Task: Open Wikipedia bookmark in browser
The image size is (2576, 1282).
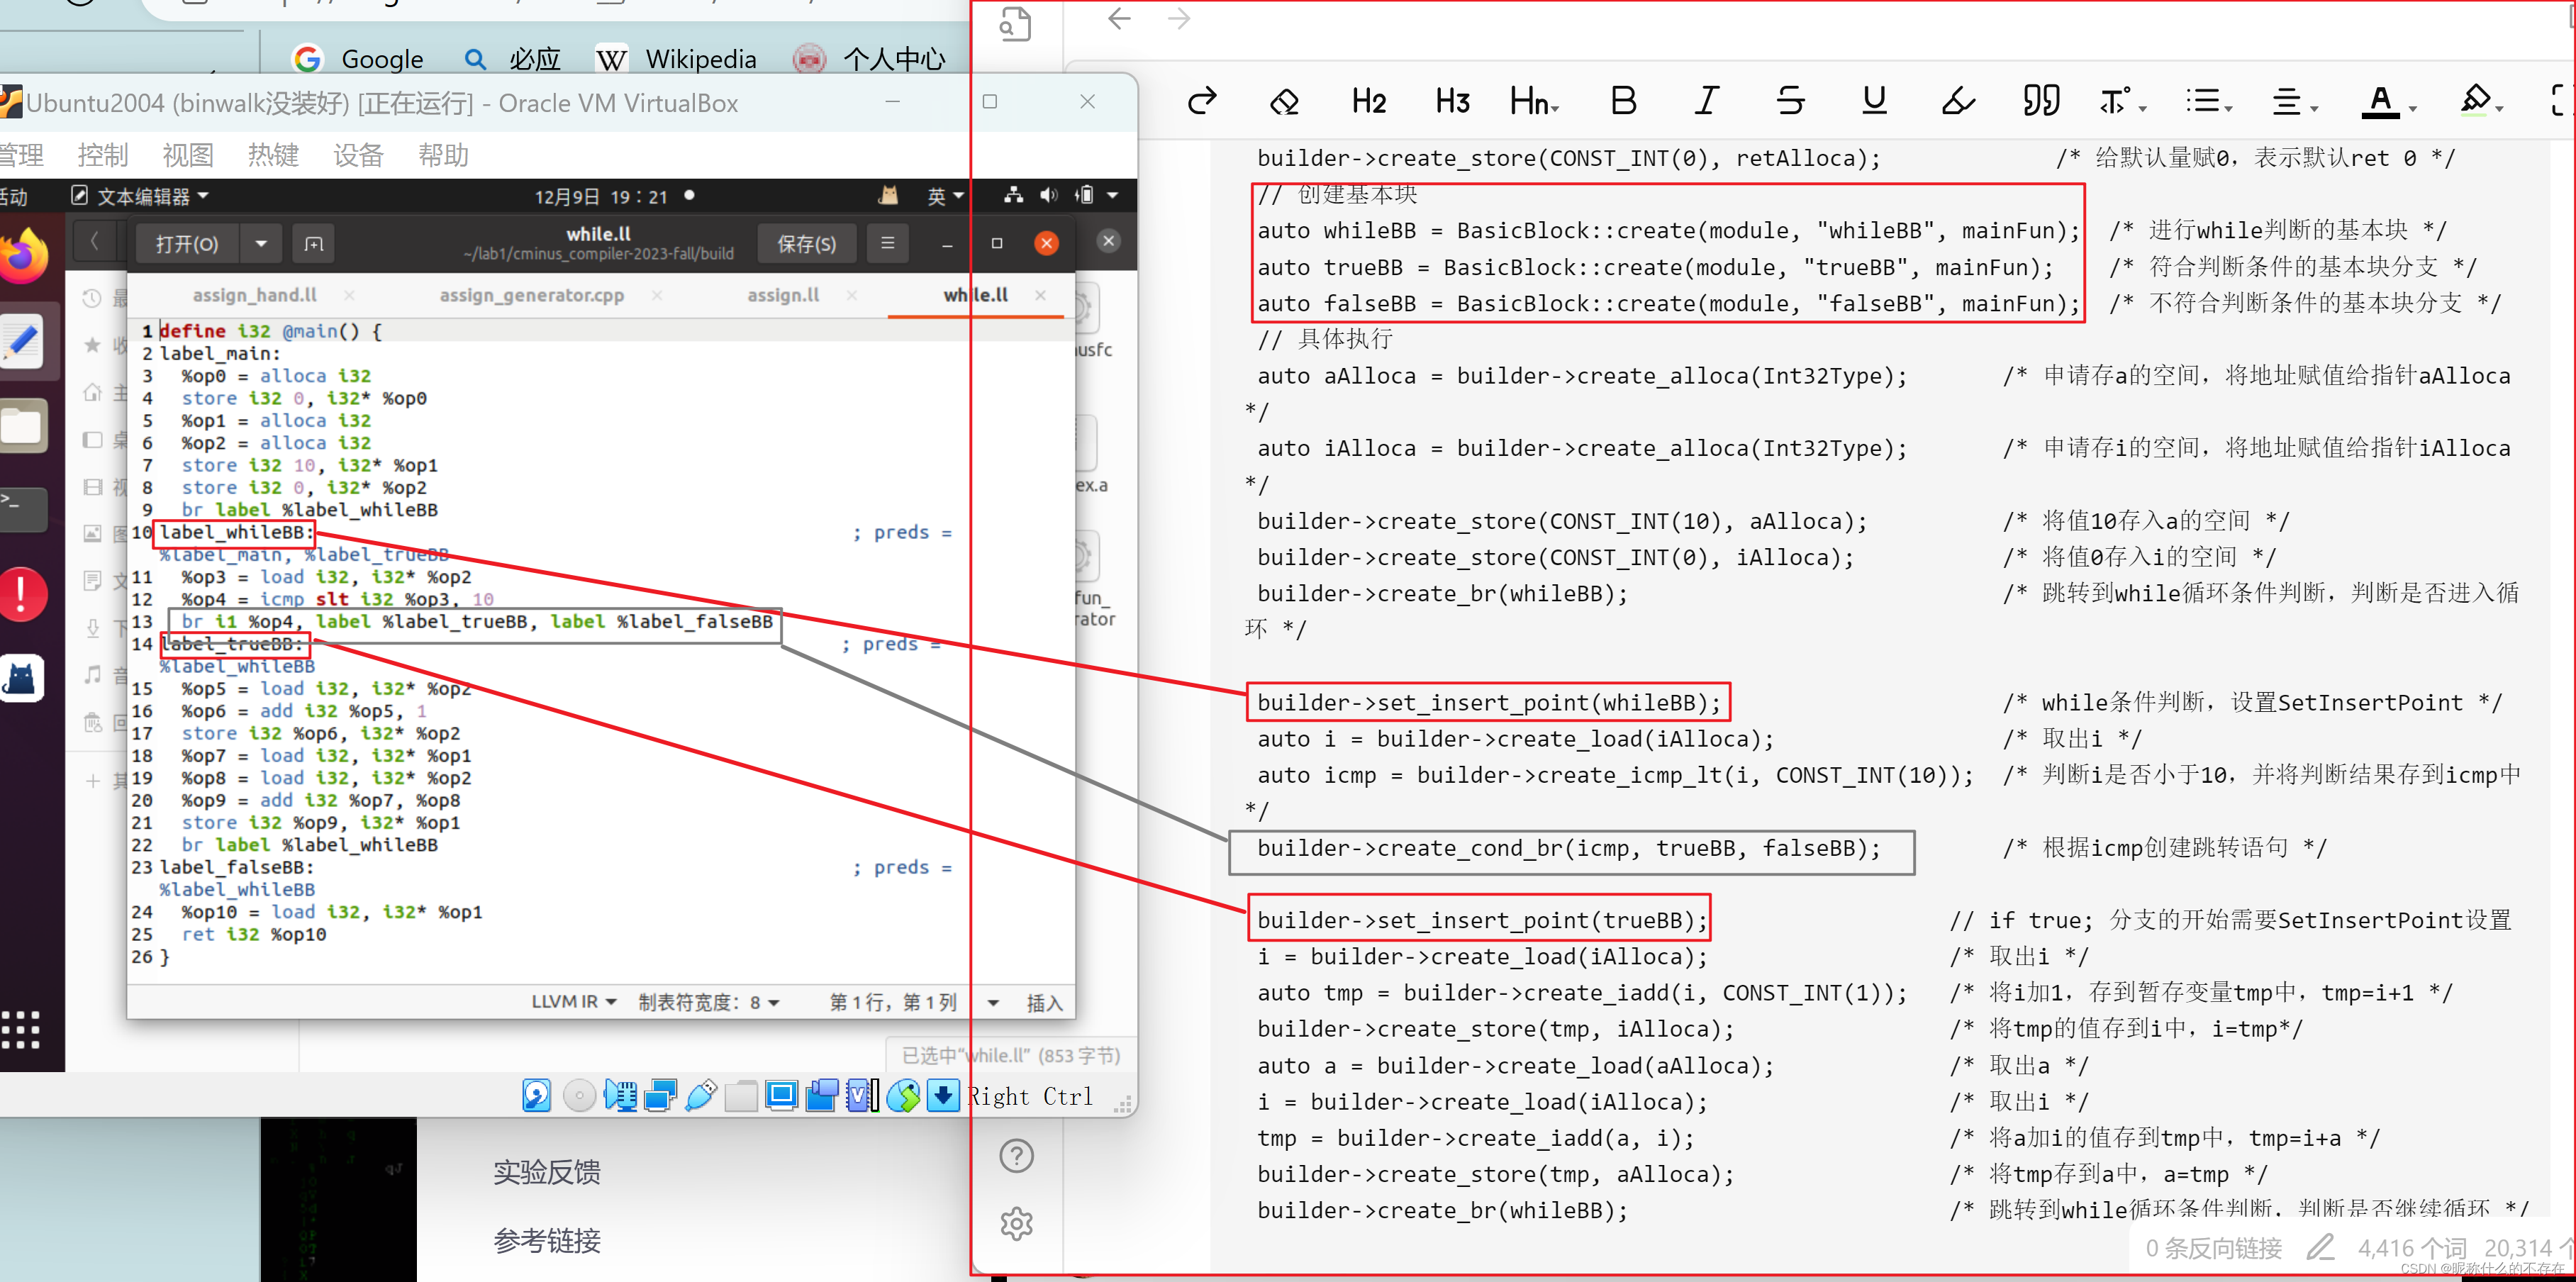Action: [676, 59]
